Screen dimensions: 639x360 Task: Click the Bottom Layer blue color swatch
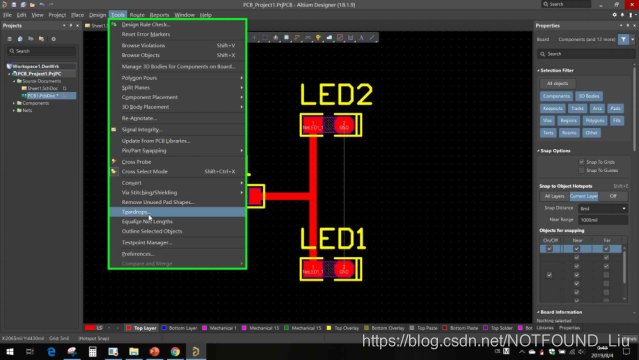coord(164,328)
